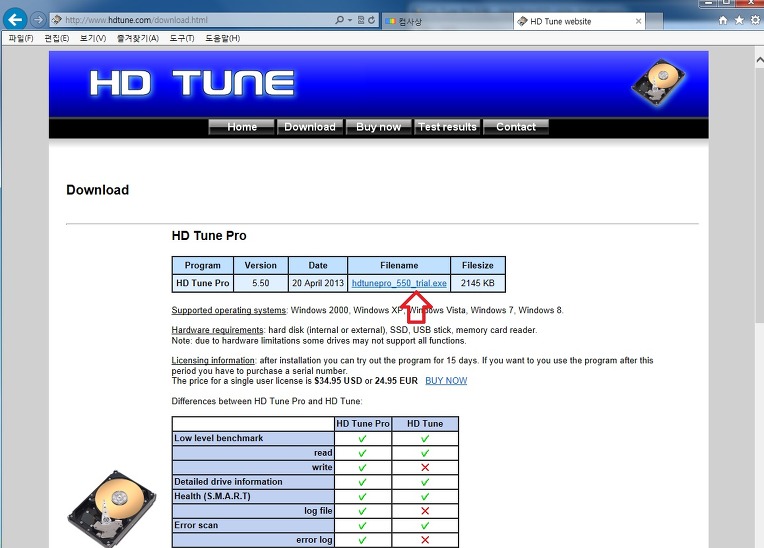Open the 편집(E) menu
The height and width of the screenshot is (548, 764).
coord(57,38)
